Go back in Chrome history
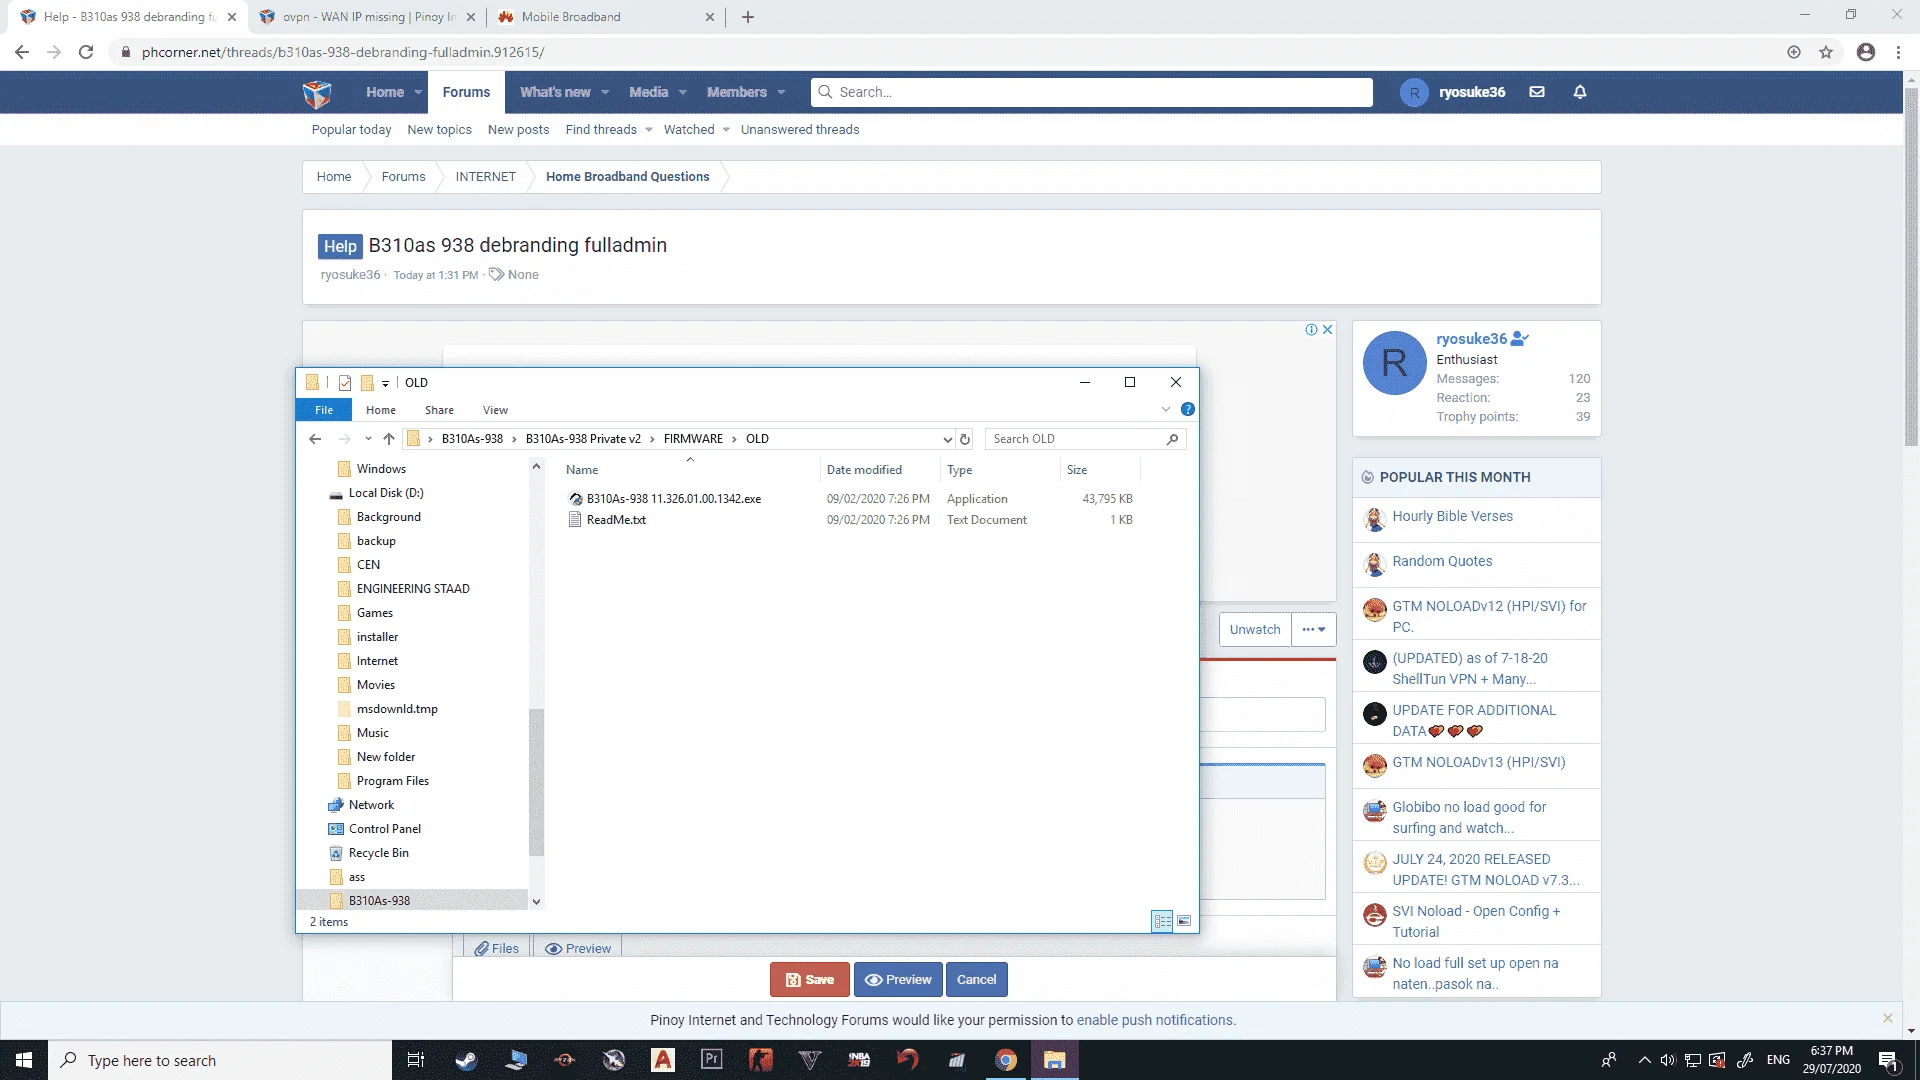 click(x=22, y=52)
